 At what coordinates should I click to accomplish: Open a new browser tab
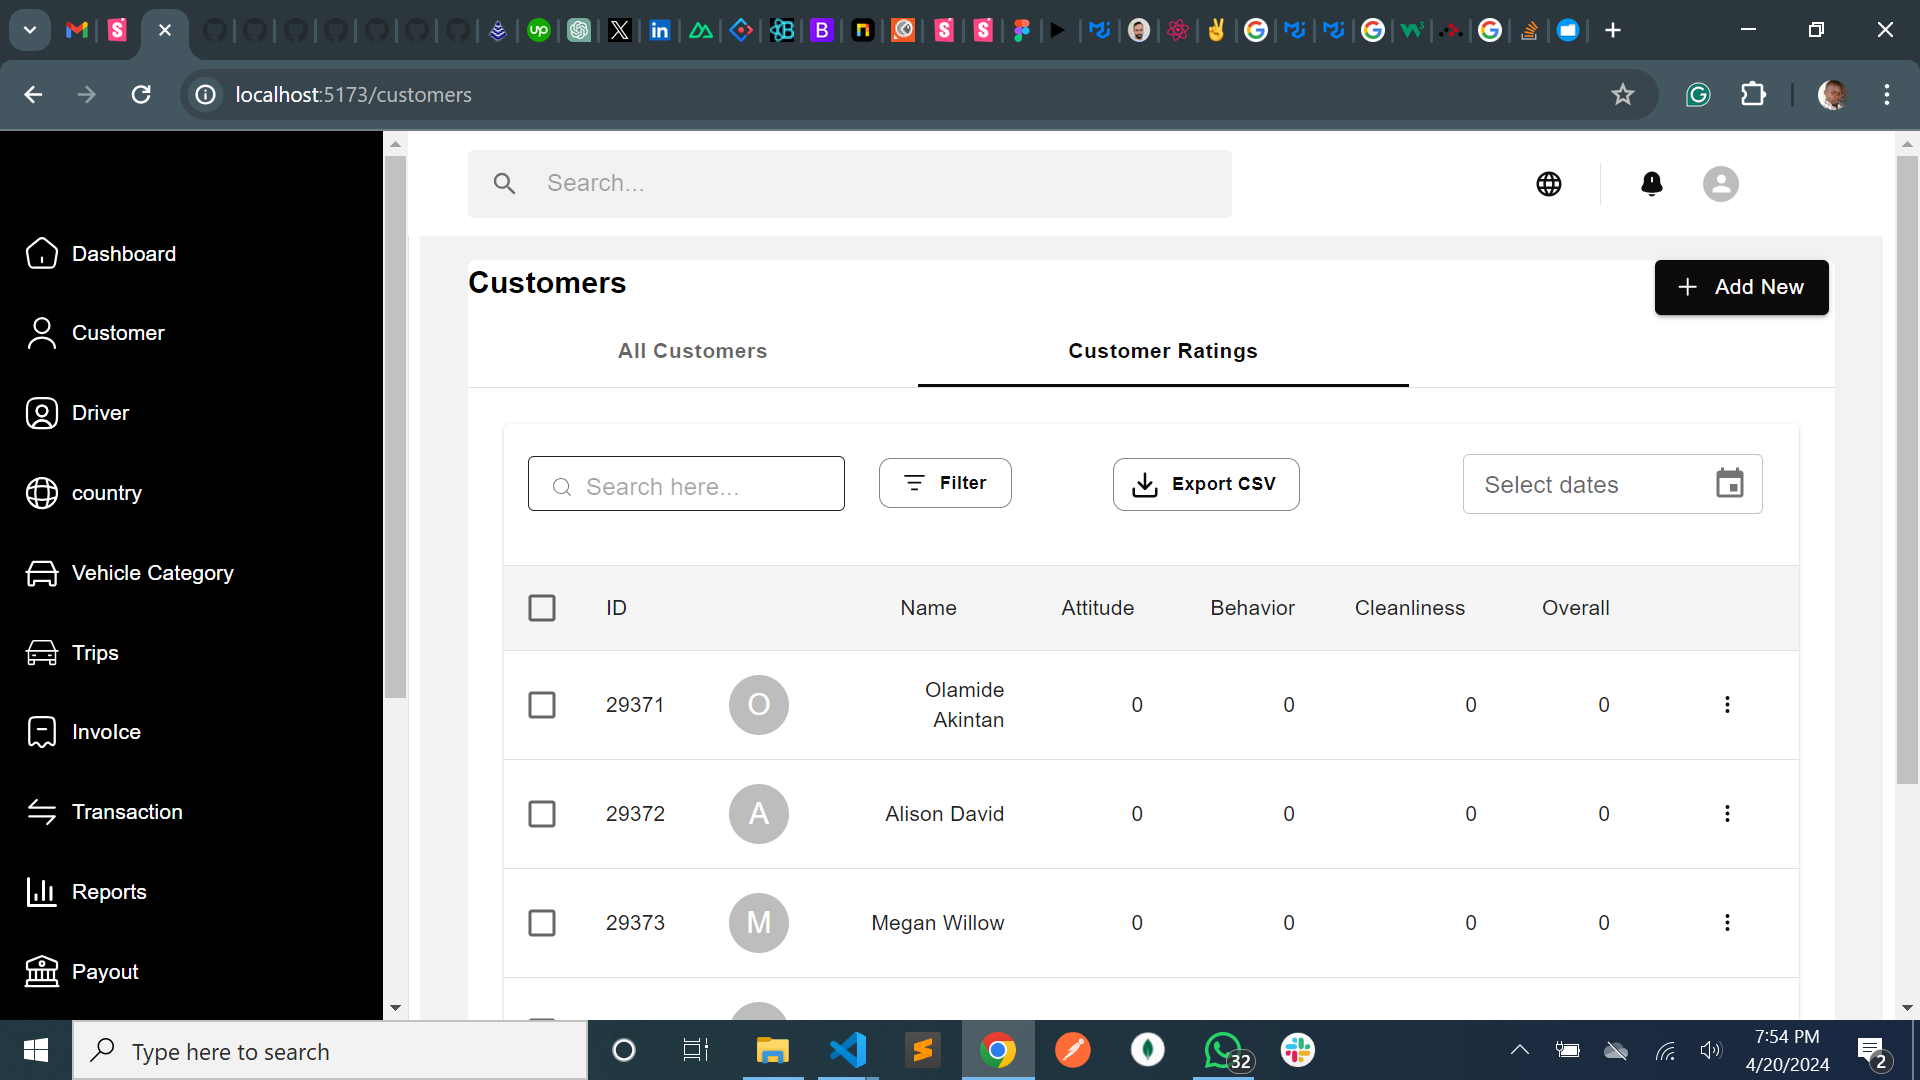pyautogui.click(x=1612, y=30)
